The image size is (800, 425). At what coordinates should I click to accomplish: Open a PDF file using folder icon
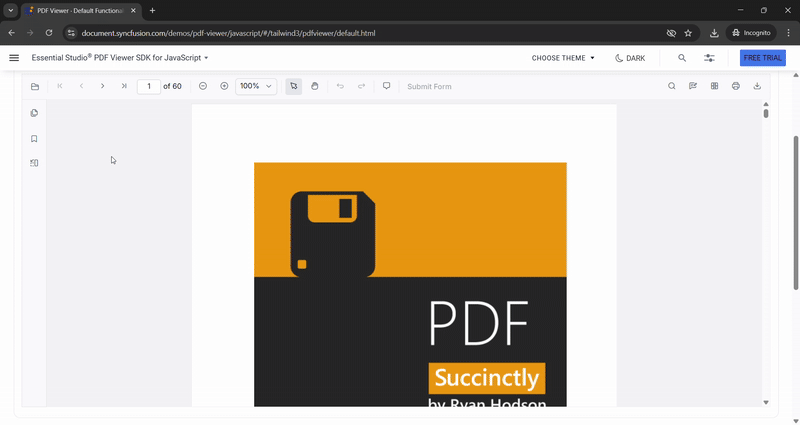pyautogui.click(x=35, y=87)
